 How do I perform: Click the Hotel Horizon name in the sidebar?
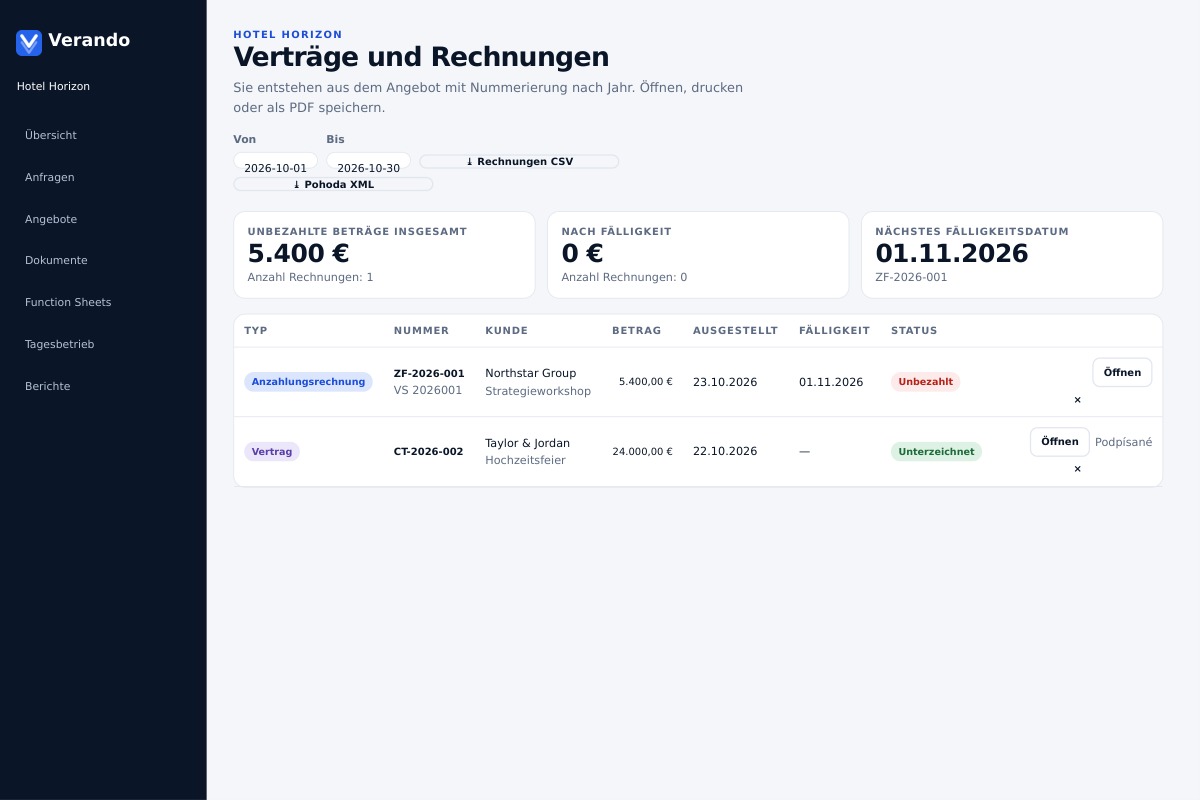tap(53, 86)
